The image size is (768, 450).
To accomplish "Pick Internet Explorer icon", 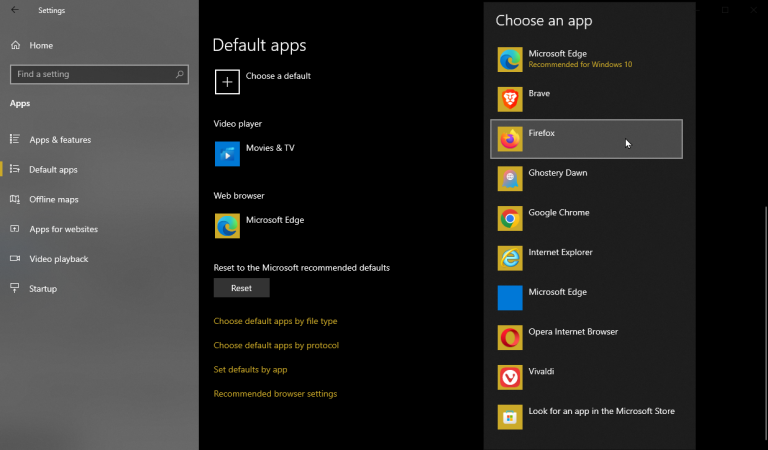I will coord(510,258).
